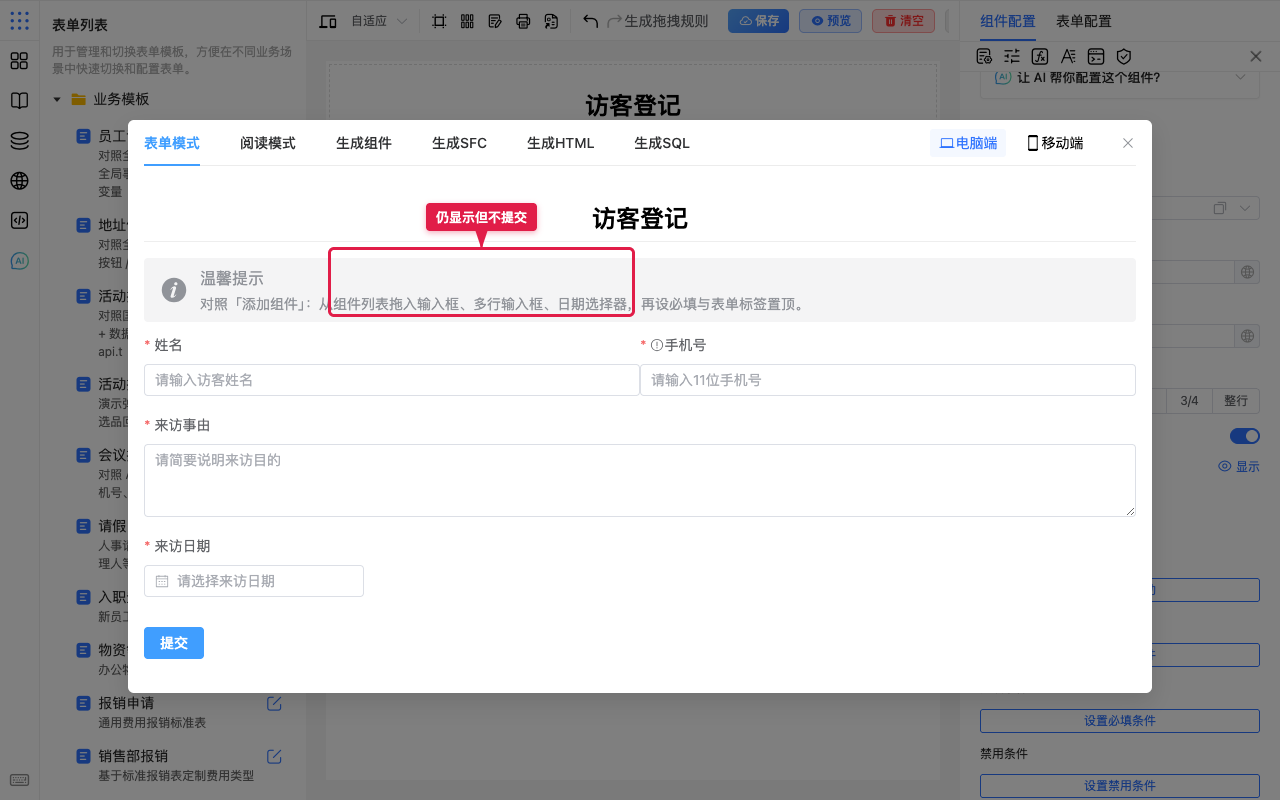This screenshot has height=800, width=1280.
Task: Click the redo arrow
Action: tap(614, 21)
